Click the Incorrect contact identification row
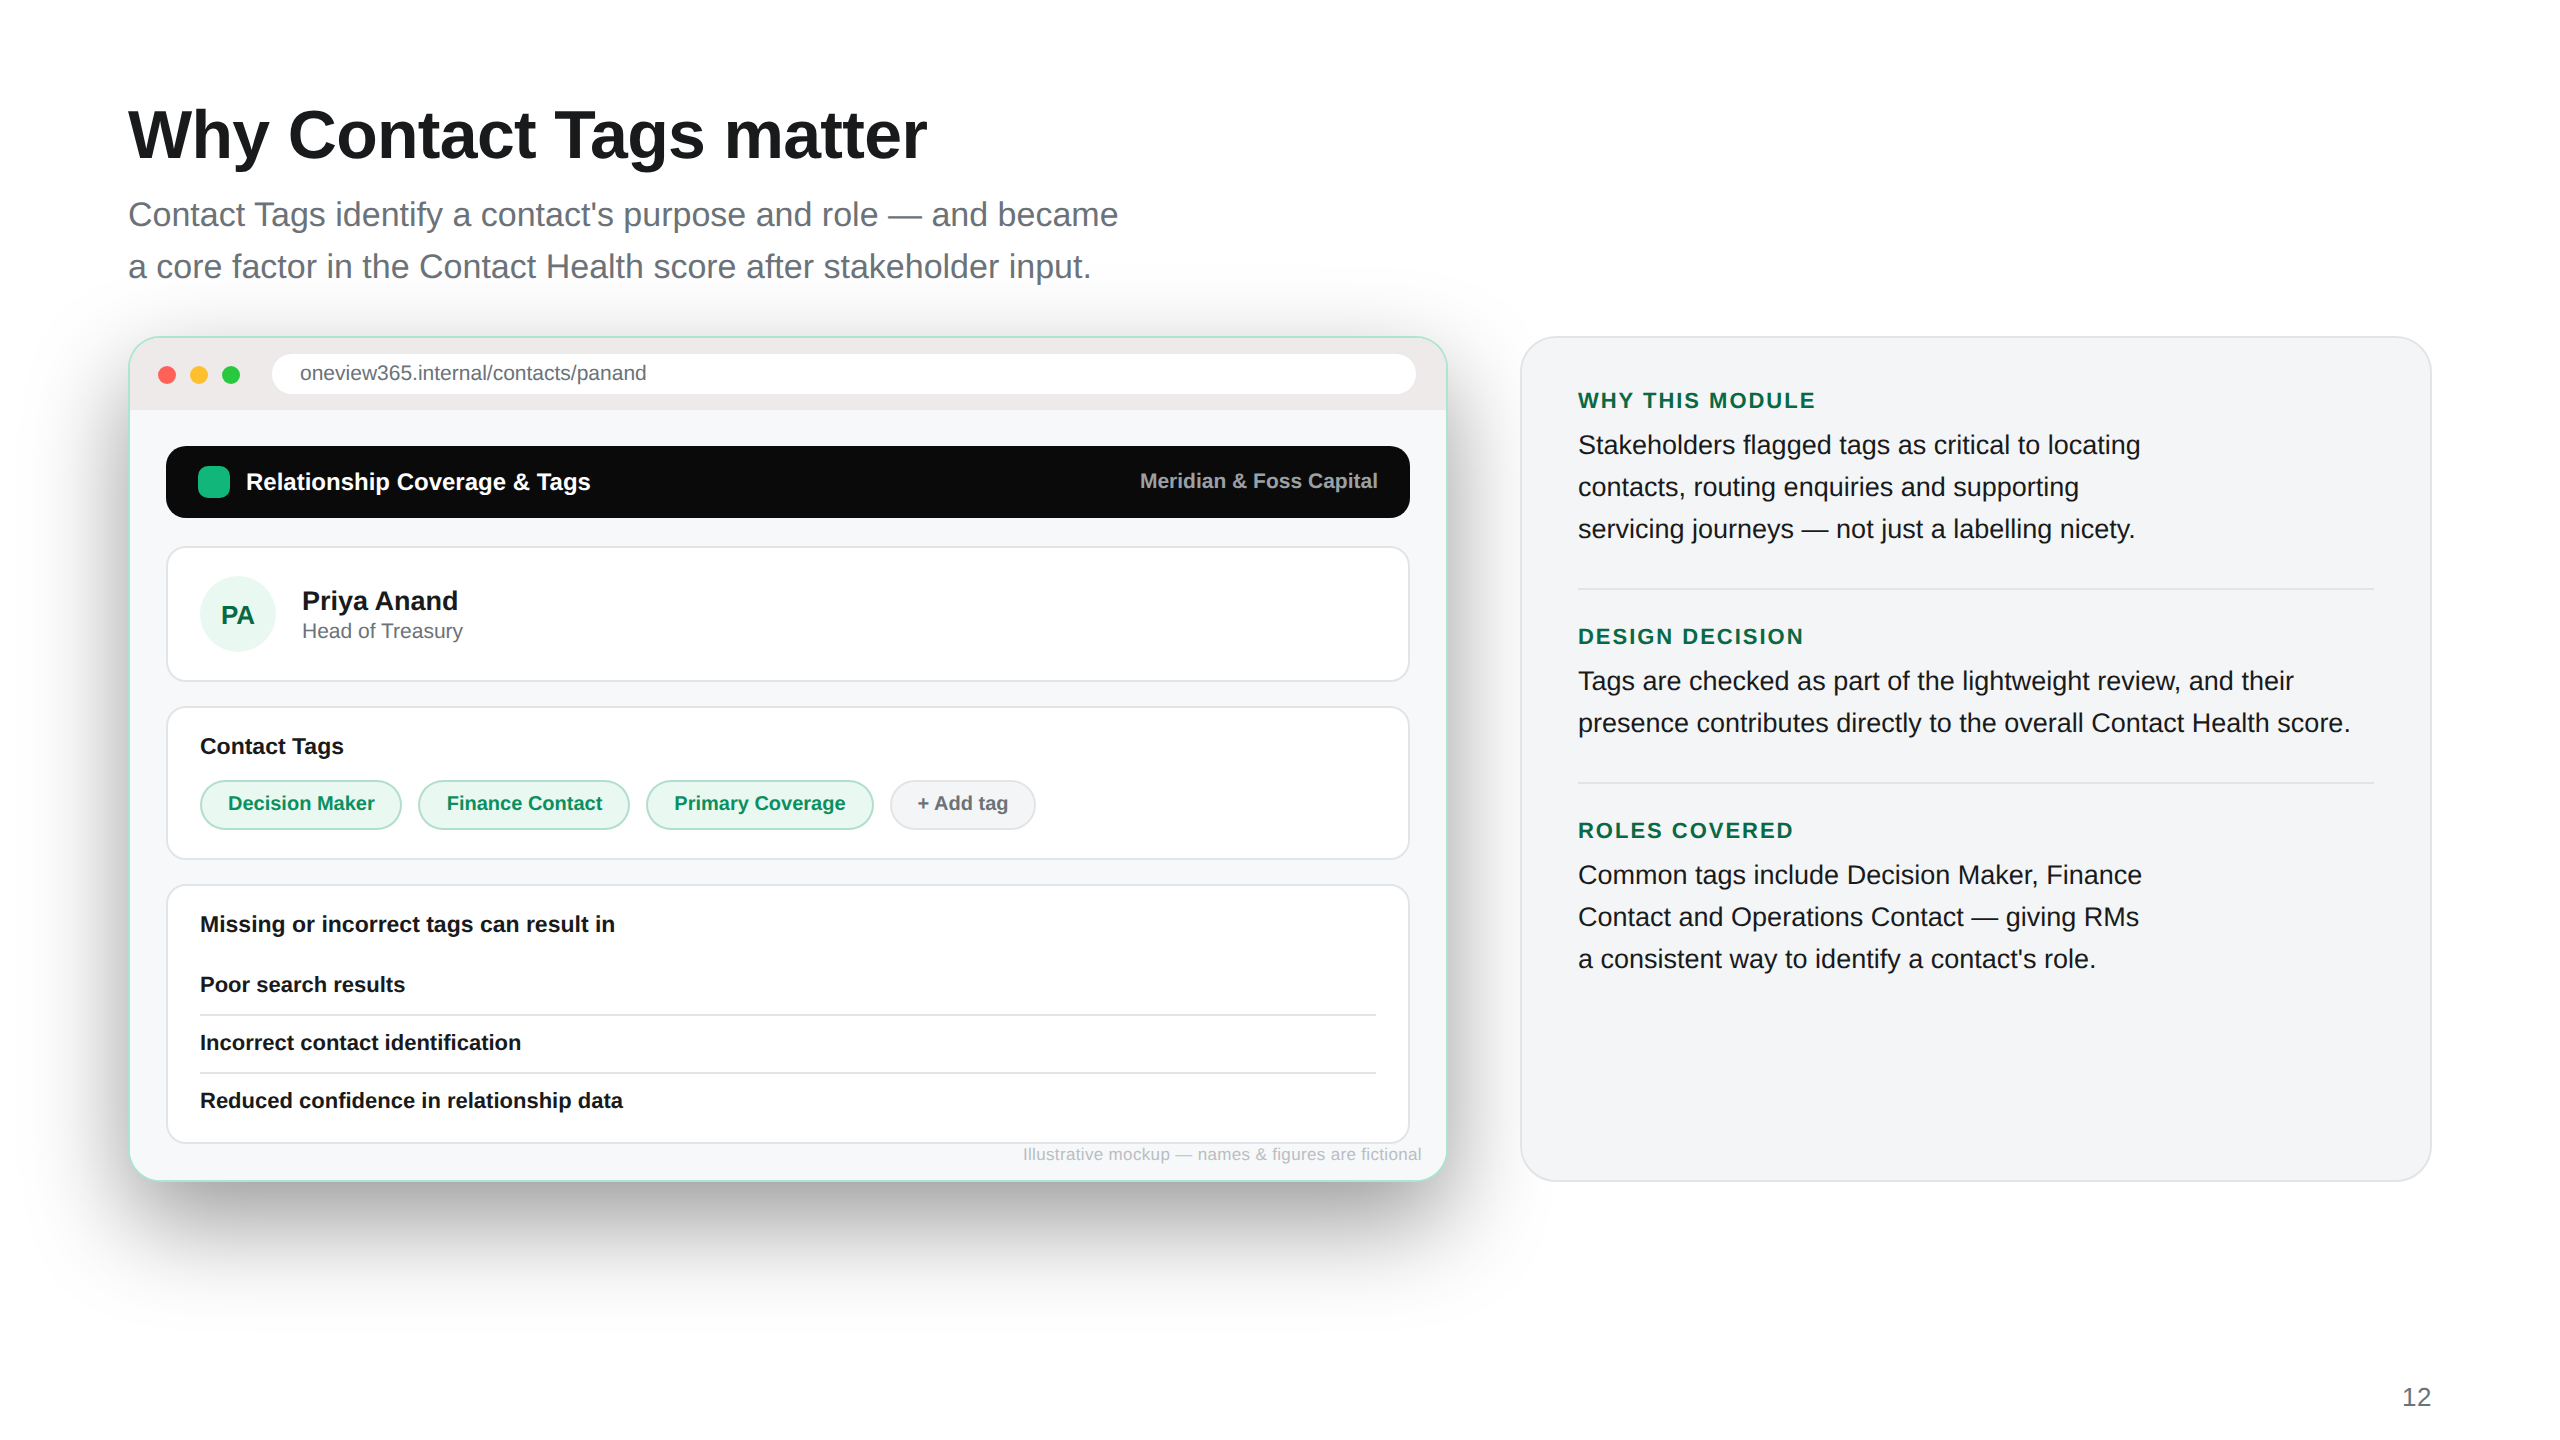 tap(788, 1043)
